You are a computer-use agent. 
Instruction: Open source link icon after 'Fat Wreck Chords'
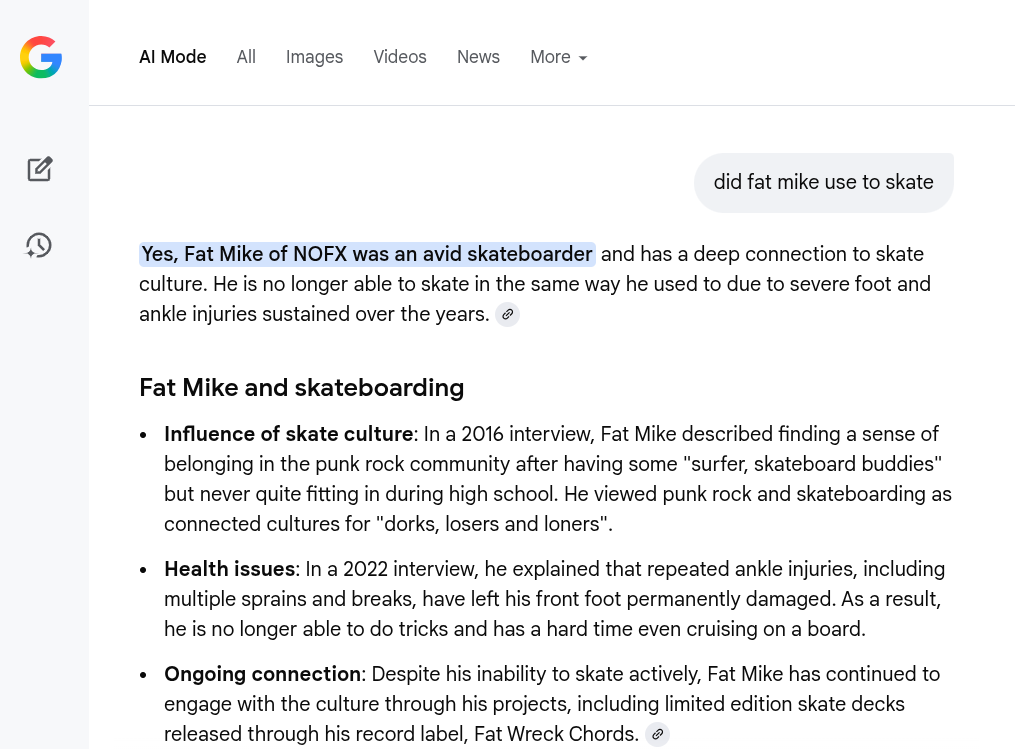point(658,734)
